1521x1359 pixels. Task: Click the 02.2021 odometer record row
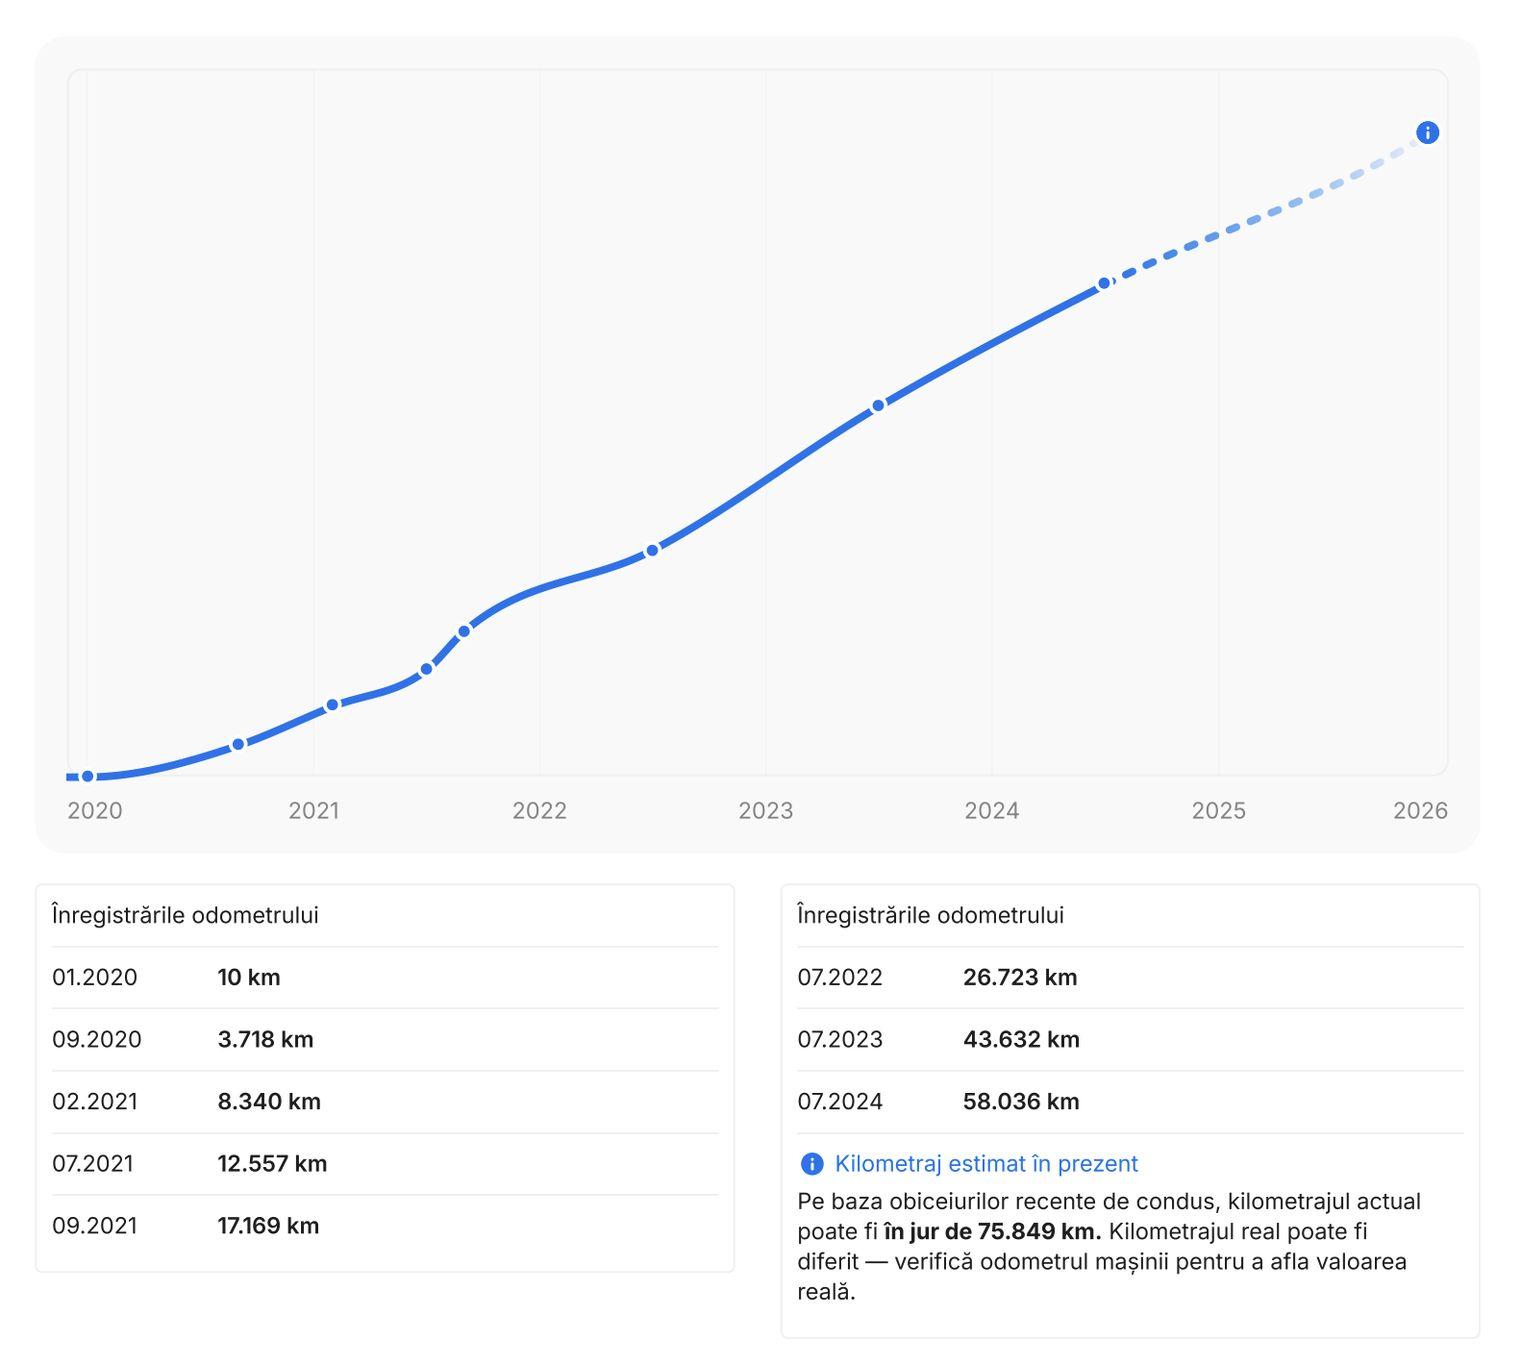tap(385, 1102)
